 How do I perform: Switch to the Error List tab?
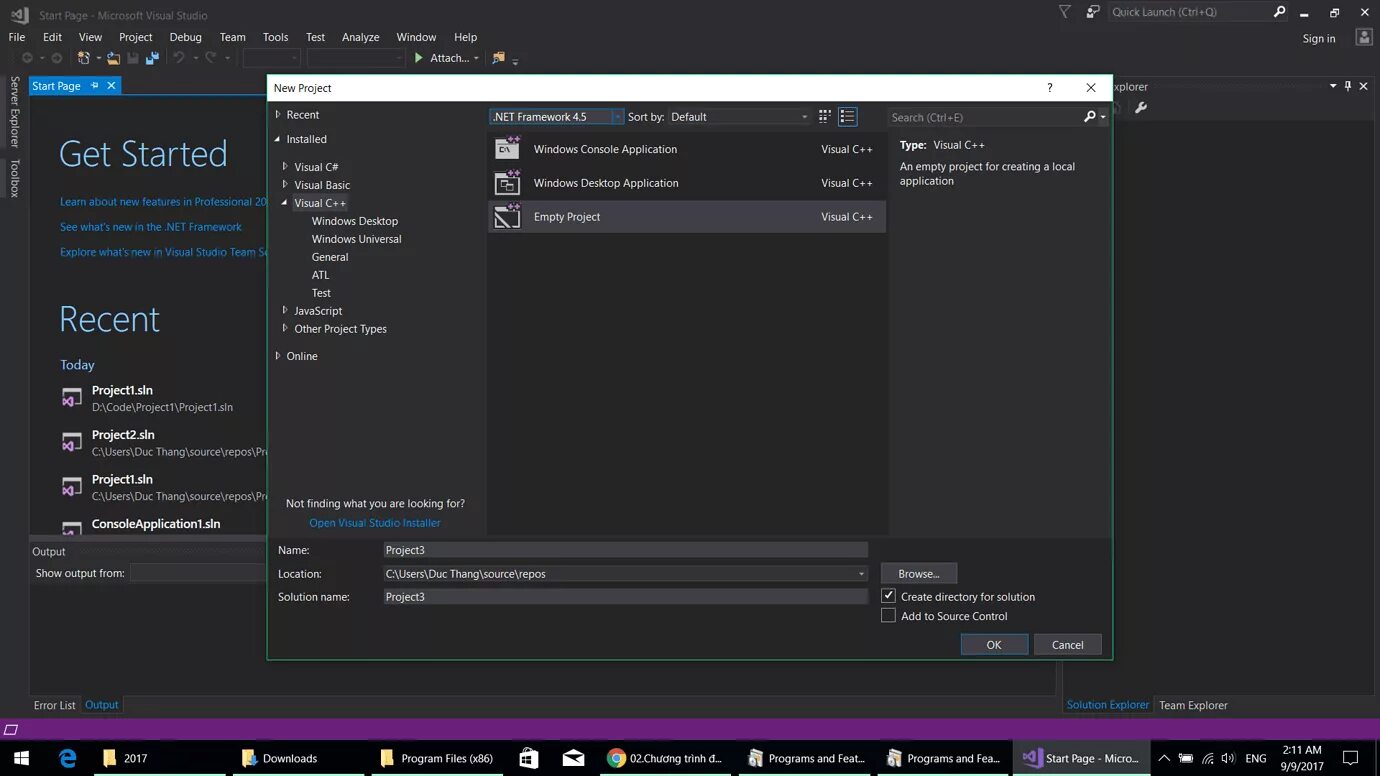(54, 705)
